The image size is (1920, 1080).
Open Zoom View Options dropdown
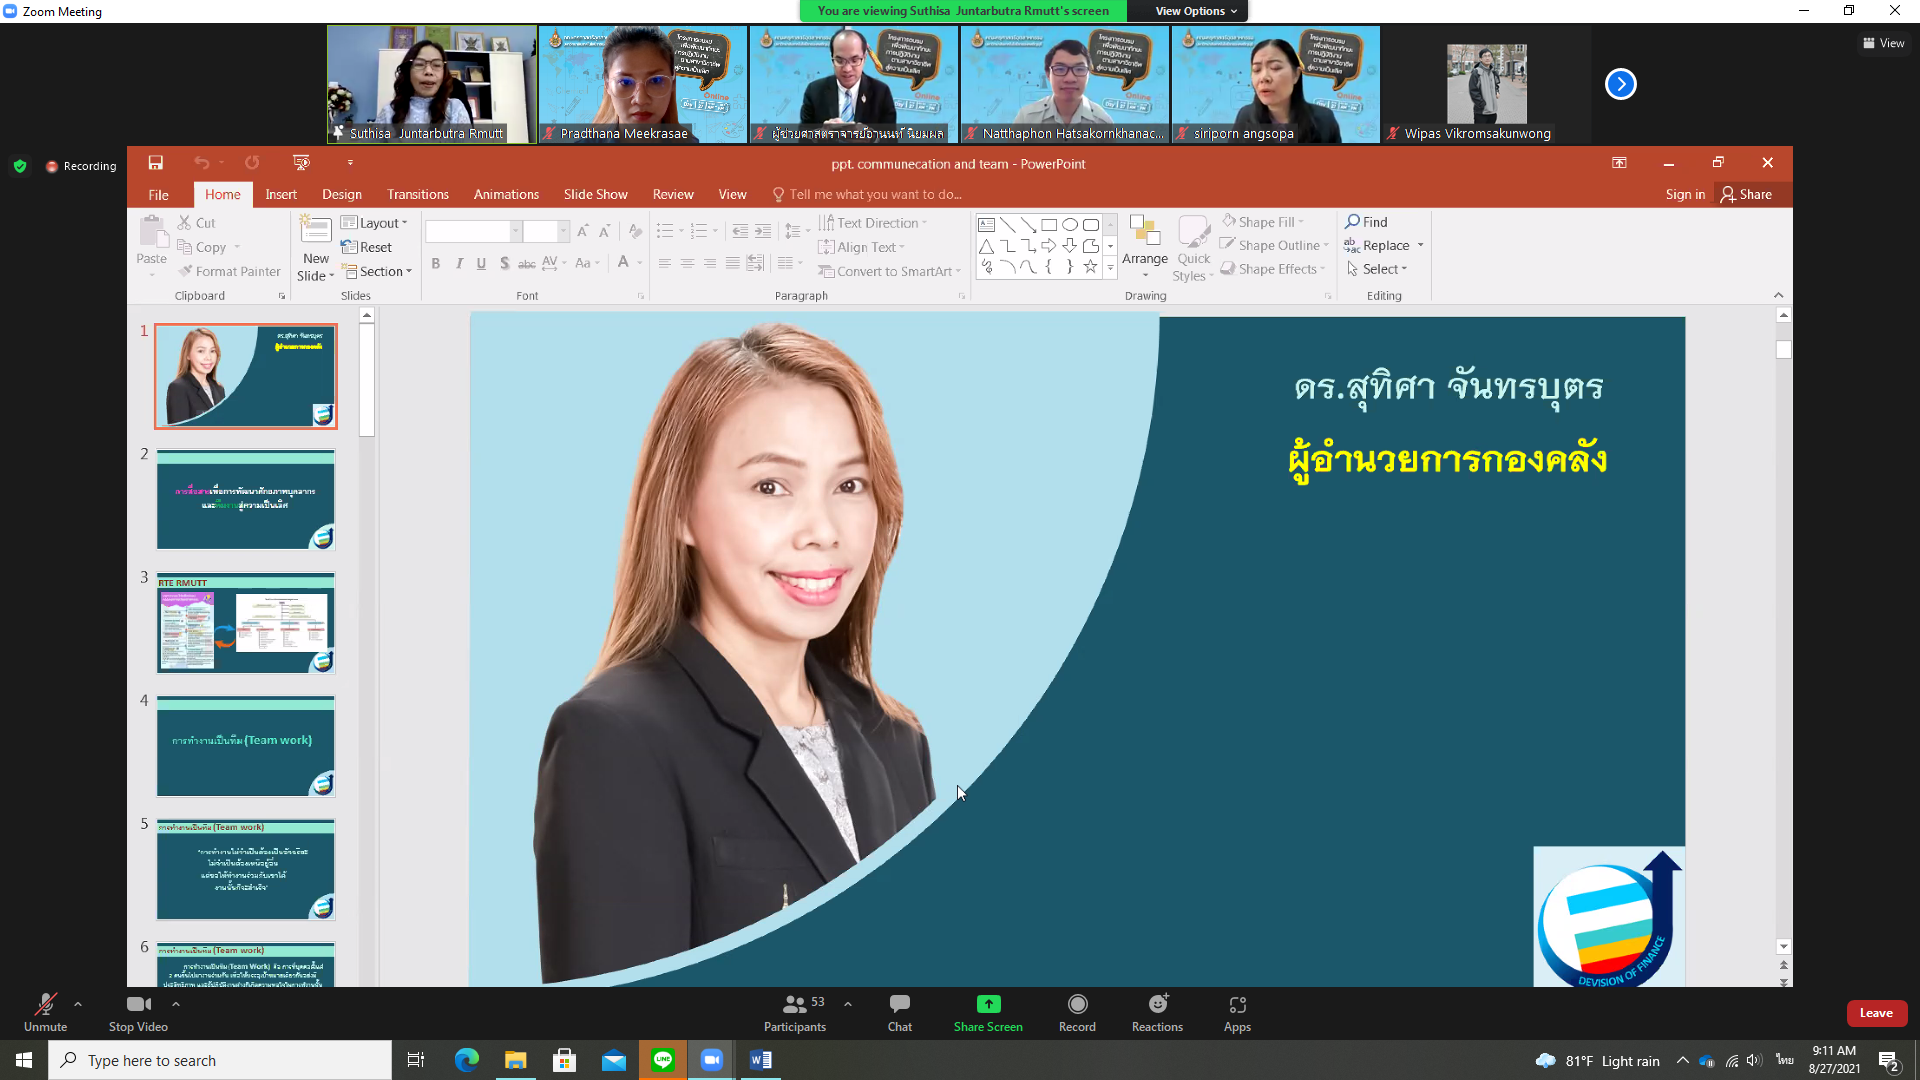pyautogui.click(x=1196, y=11)
